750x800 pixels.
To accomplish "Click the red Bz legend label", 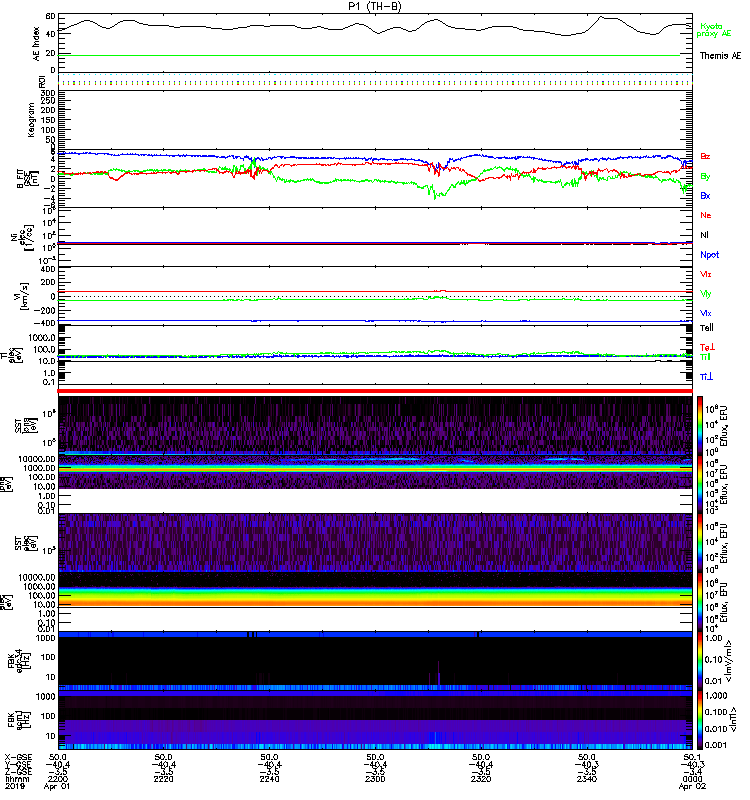I will pos(705,156).
